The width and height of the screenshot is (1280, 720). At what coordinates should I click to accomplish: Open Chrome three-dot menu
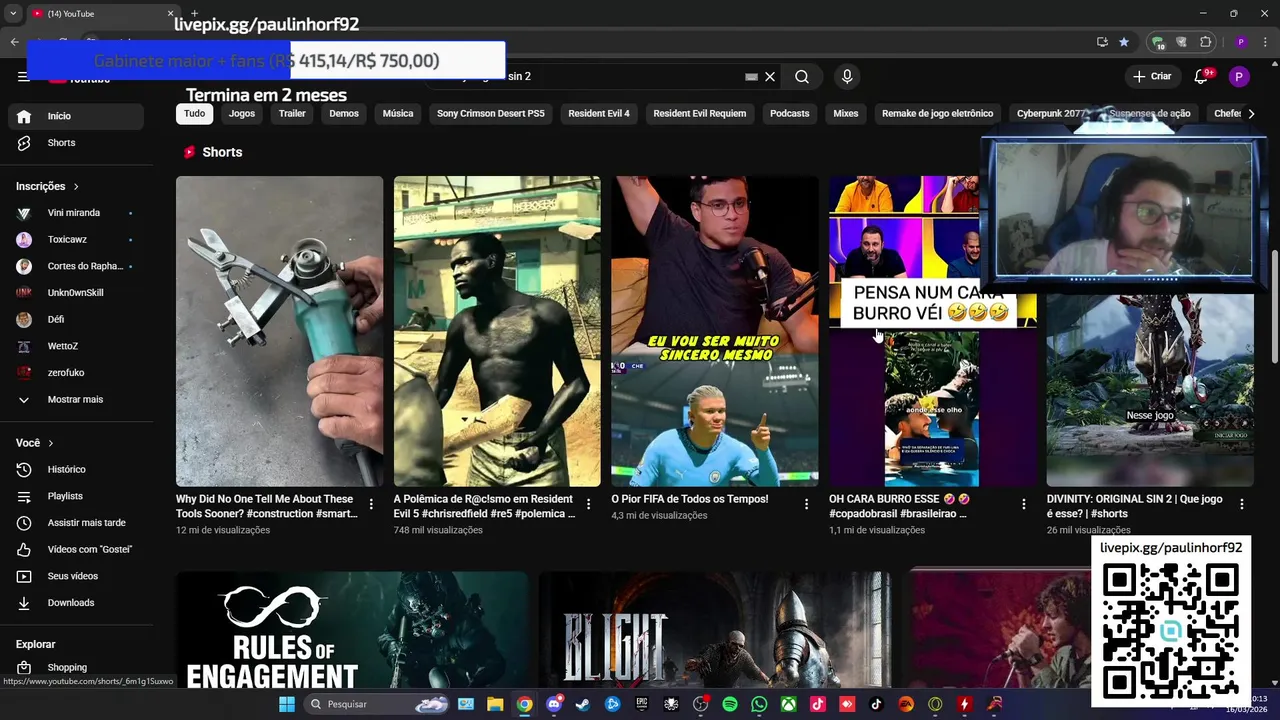pyautogui.click(x=1263, y=42)
